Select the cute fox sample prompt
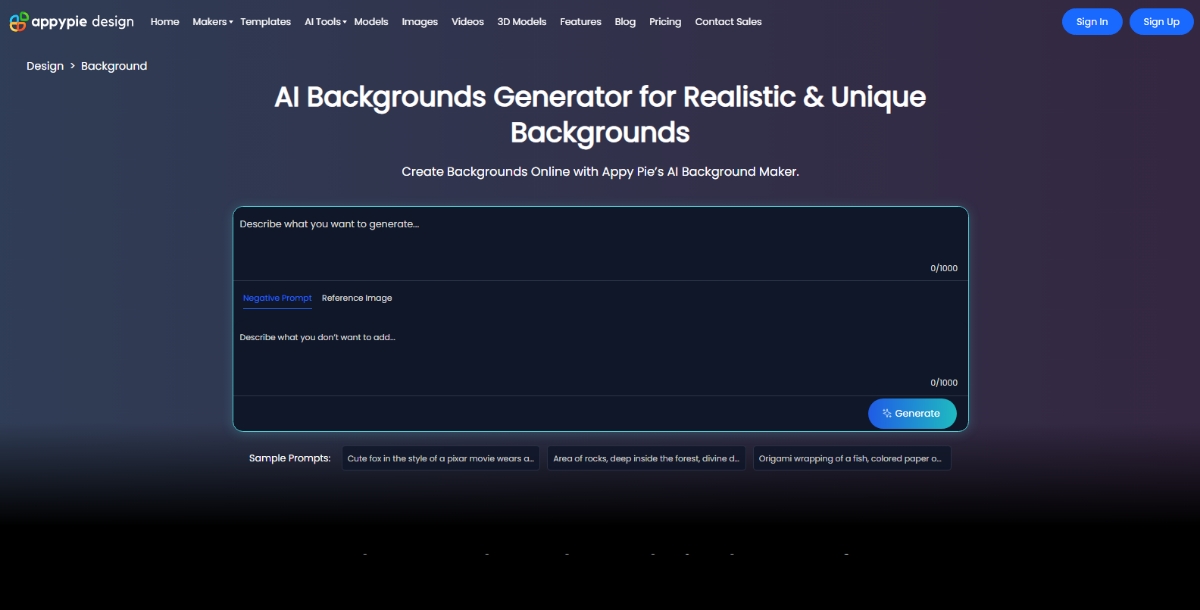Image resolution: width=1200 pixels, height=610 pixels. tap(440, 458)
